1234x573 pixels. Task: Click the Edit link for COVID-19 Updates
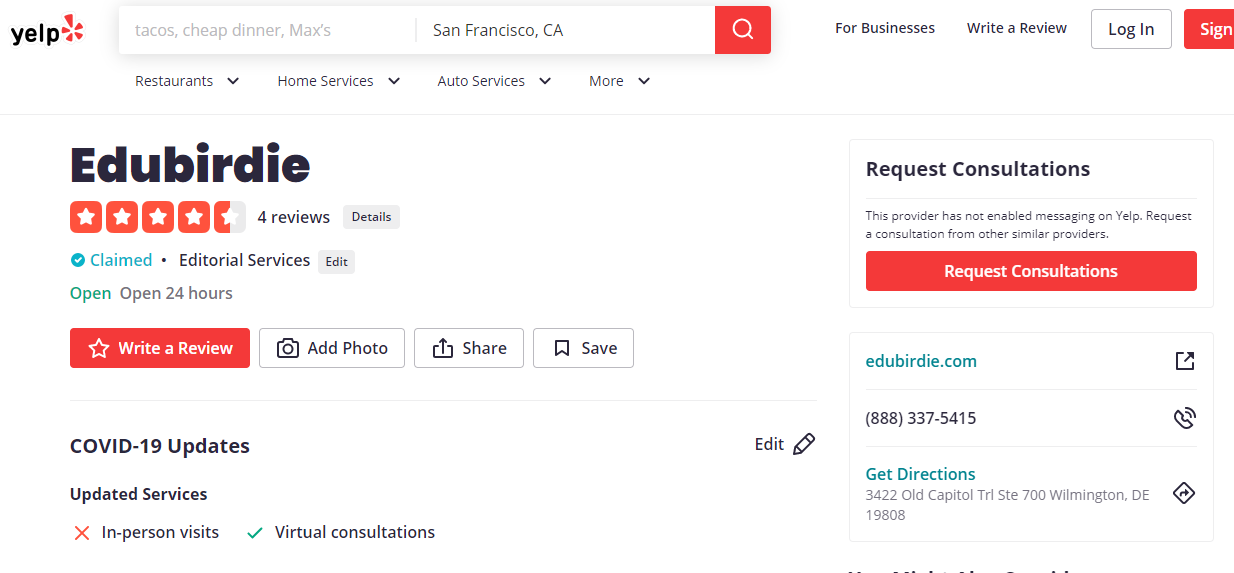(x=769, y=444)
